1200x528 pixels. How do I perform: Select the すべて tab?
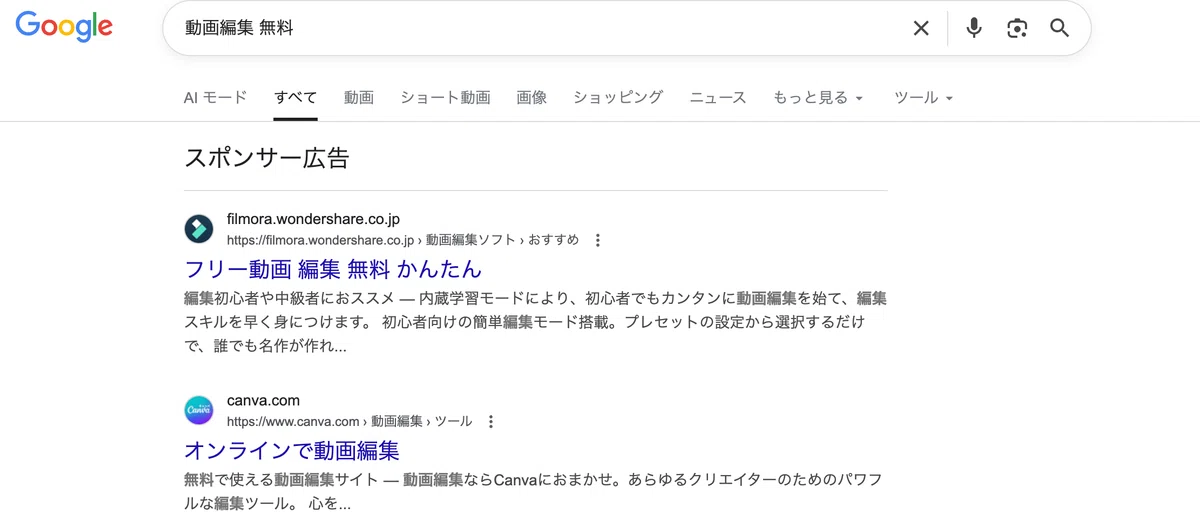coord(296,97)
